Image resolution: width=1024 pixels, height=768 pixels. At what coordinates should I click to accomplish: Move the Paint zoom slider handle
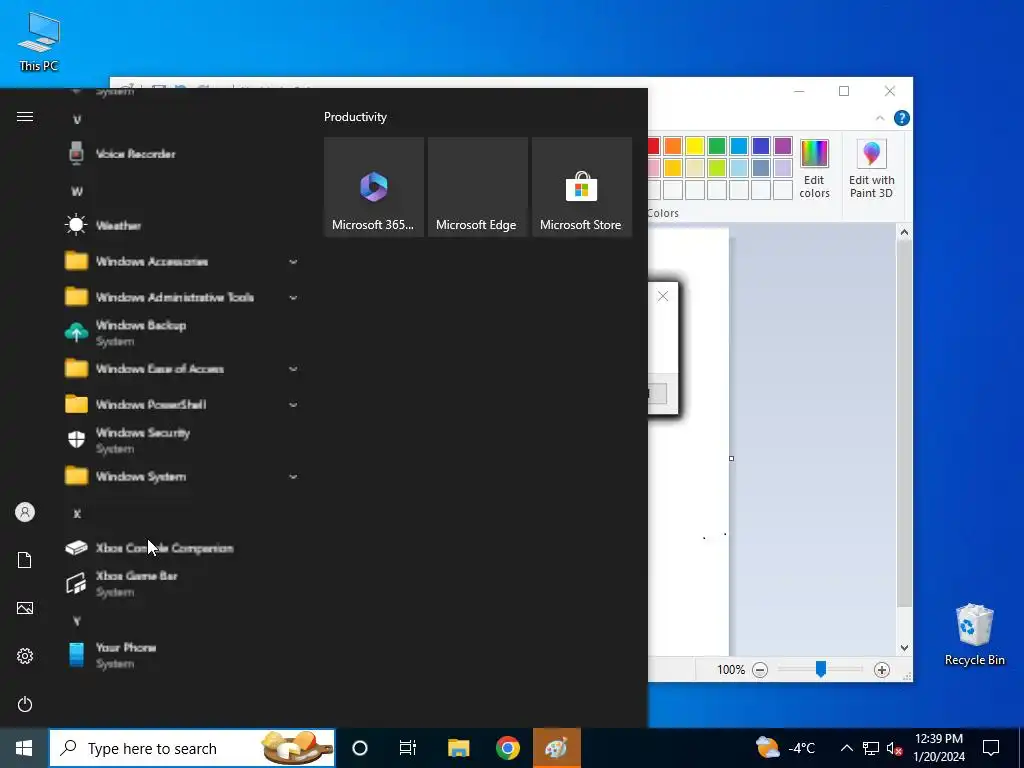(821, 669)
